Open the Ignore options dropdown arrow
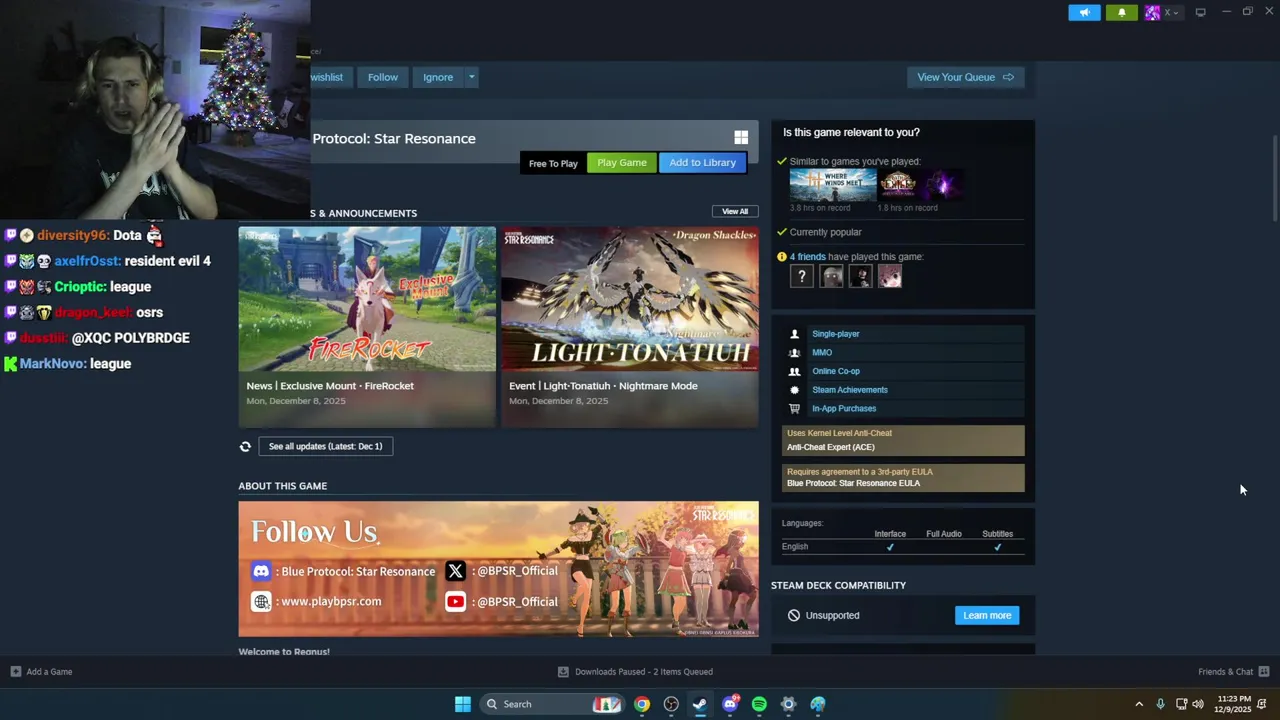 (x=471, y=77)
